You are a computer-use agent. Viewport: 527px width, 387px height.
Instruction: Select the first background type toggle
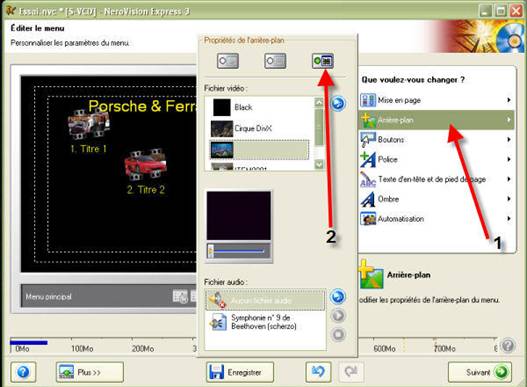[228, 61]
